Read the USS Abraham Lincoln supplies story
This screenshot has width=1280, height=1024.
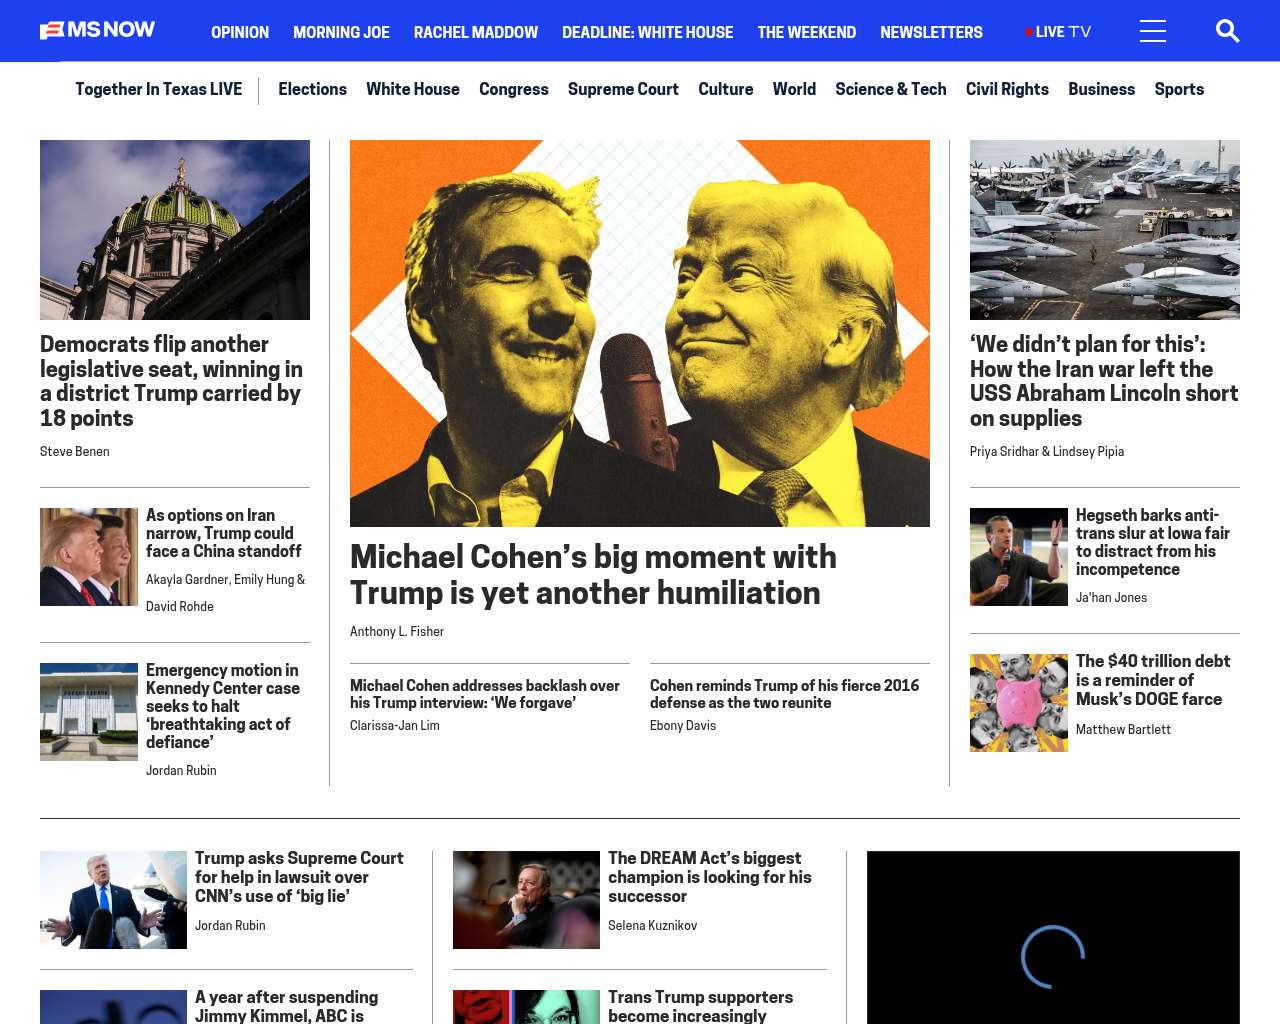tap(1104, 381)
